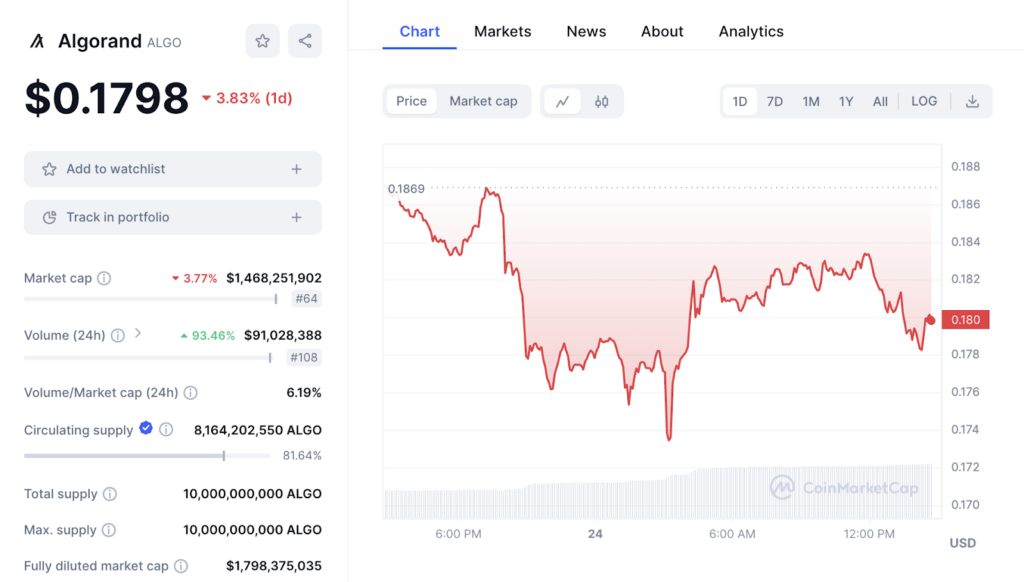Click the star favorite icon
This screenshot has width=1024, height=582.
pyautogui.click(x=262, y=41)
